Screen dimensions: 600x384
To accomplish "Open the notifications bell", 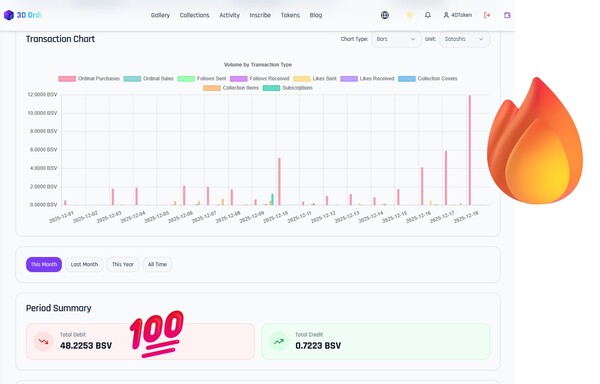I will [x=428, y=15].
